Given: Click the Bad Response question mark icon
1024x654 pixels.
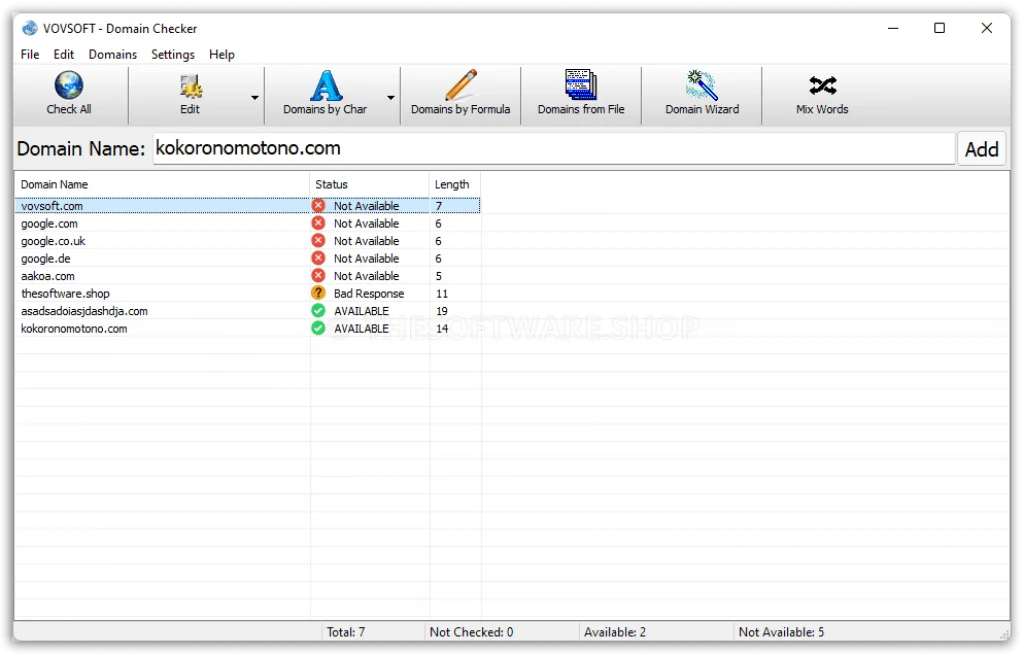Looking at the screenshot, I should pyautogui.click(x=318, y=293).
